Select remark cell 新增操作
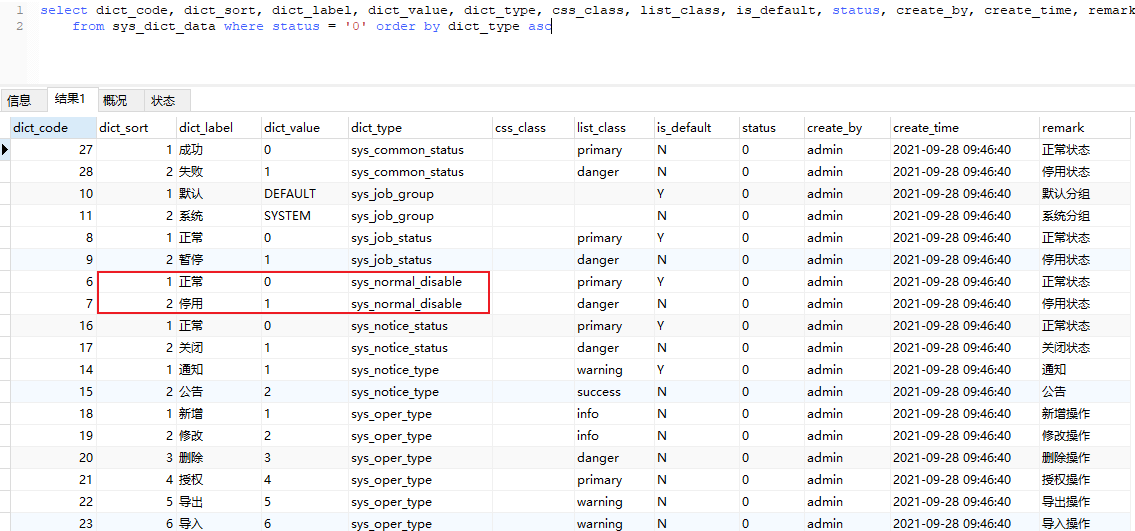The width and height of the screenshot is (1135, 531). click(1087, 414)
